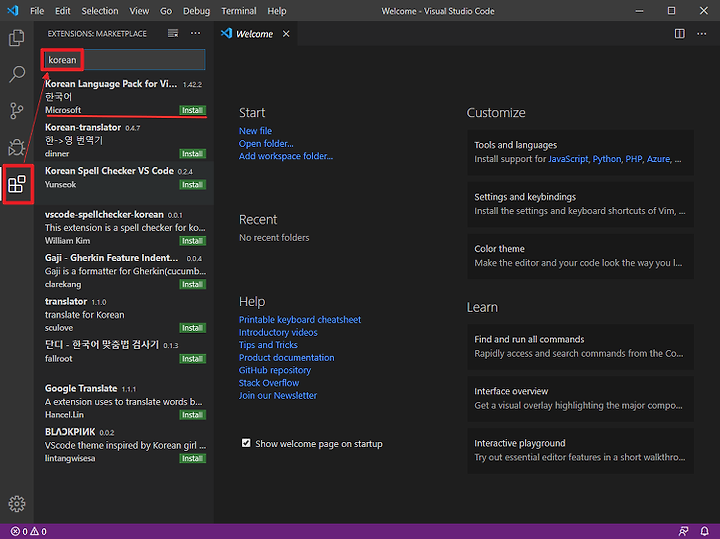
Task: Clear extensions search results icon
Action: (173, 34)
